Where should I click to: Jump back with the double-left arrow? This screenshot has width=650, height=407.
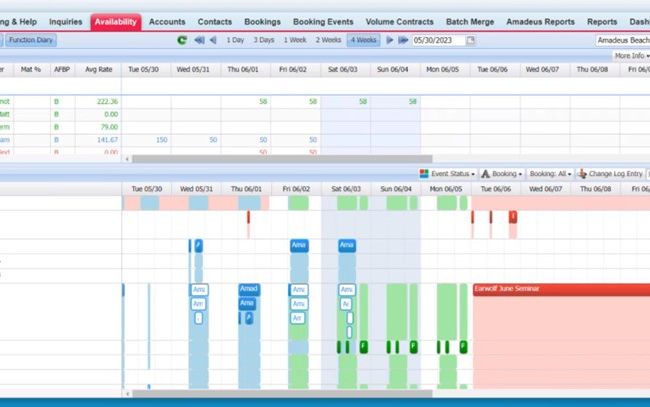pos(199,40)
